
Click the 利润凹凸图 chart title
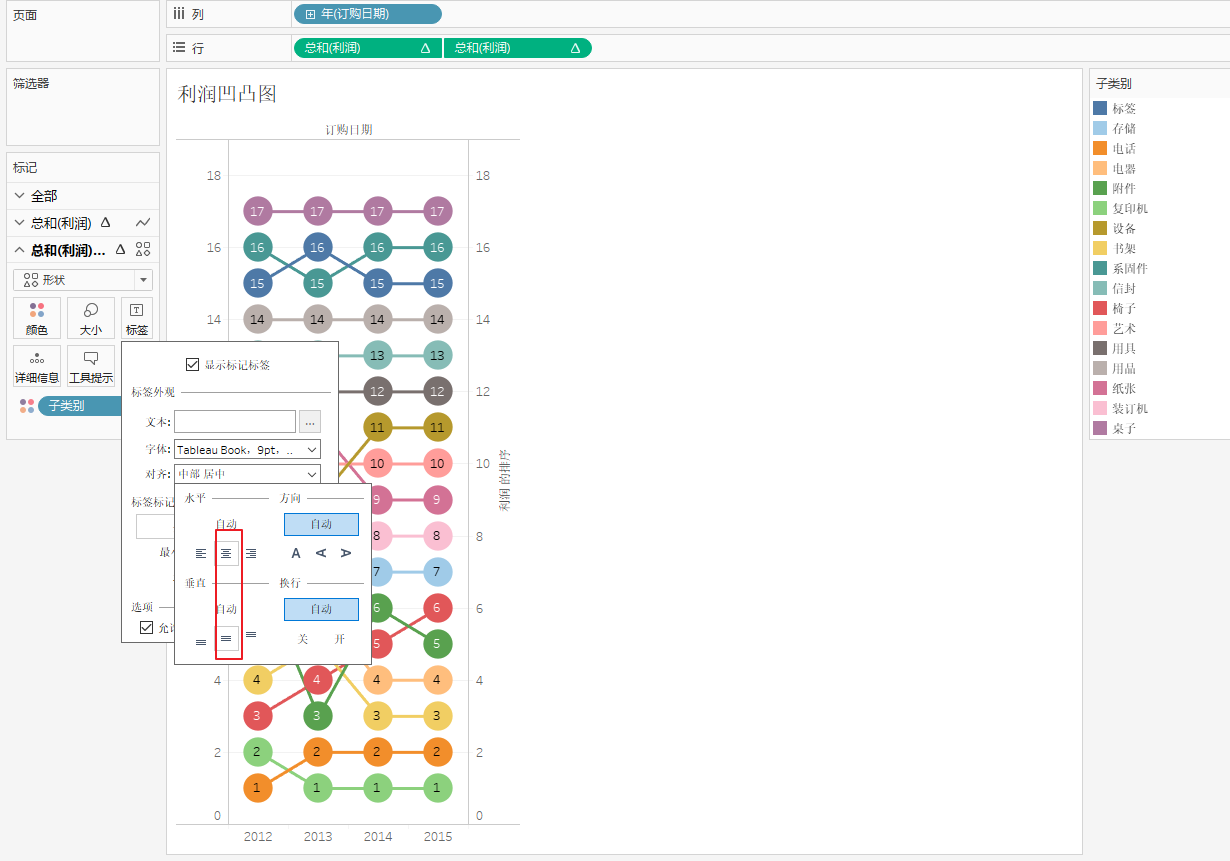[227, 94]
